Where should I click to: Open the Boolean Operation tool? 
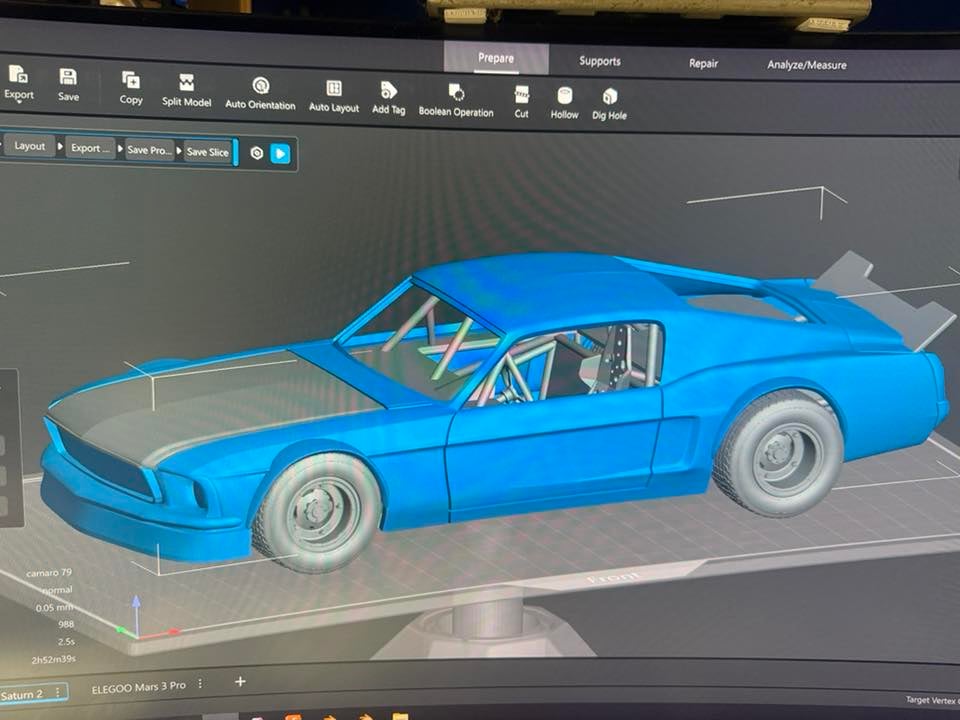coord(456,93)
